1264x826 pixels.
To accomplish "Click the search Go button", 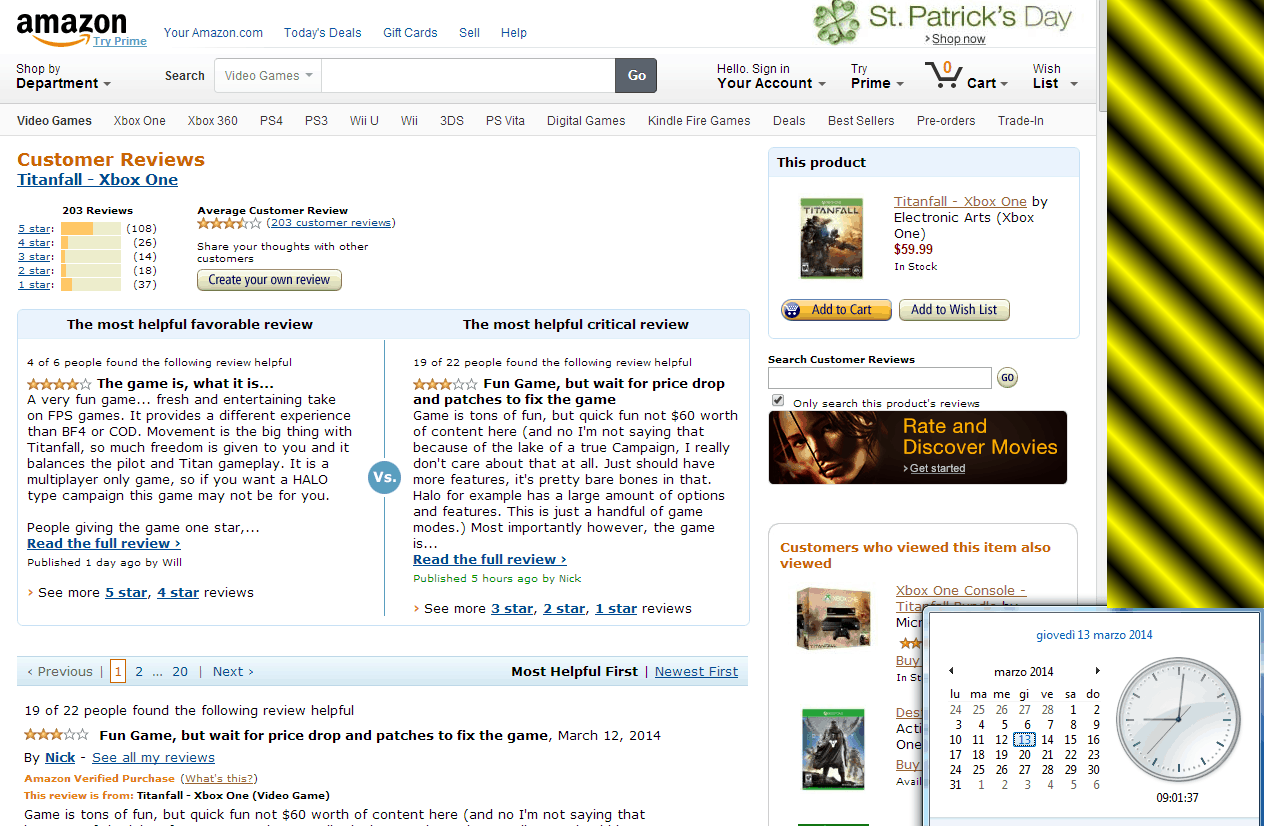I will (636, 76).
